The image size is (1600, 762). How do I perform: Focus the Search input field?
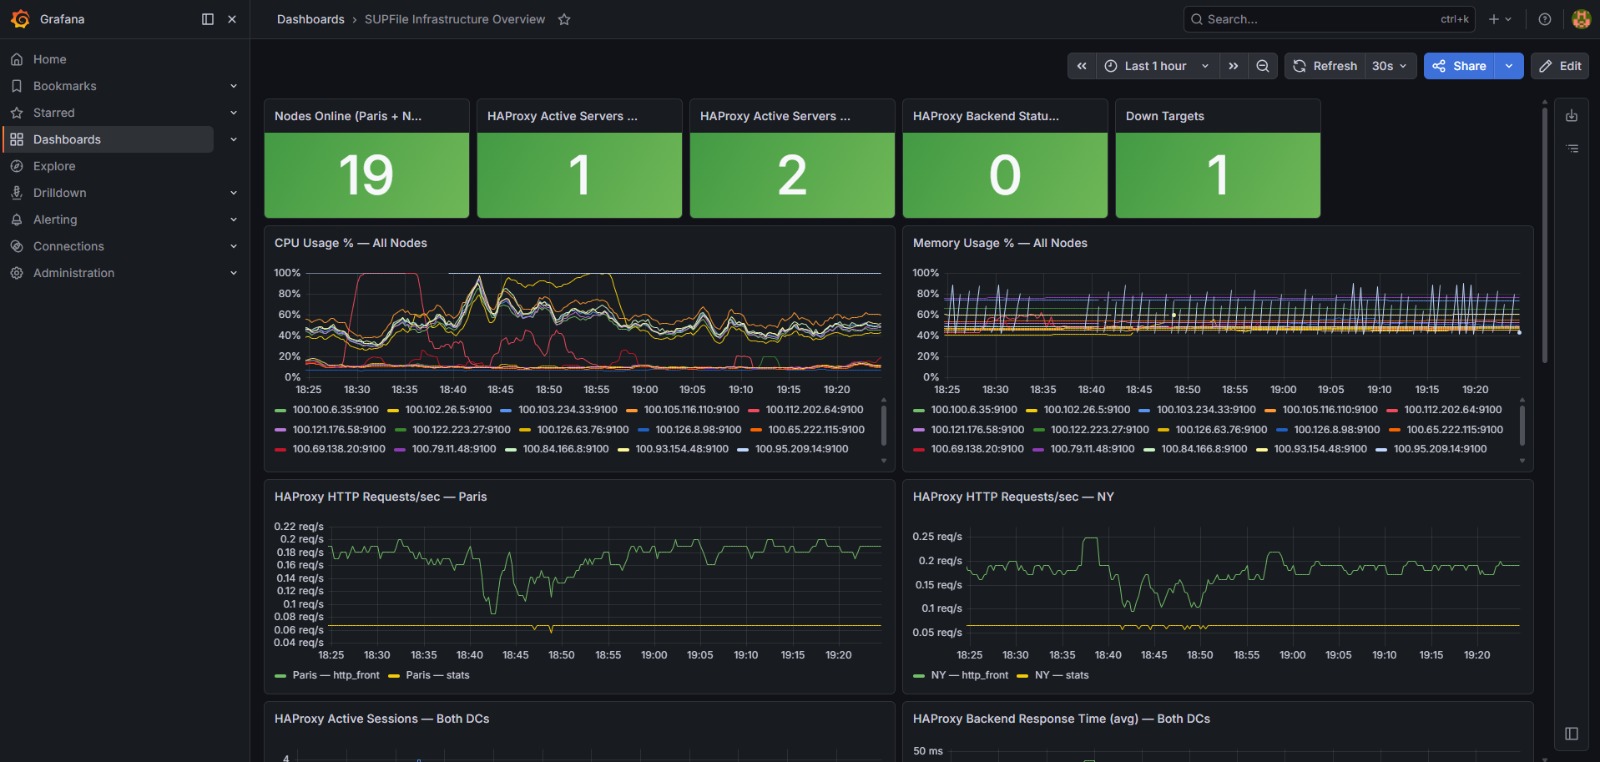pyautogui.click(x=1329, y=19)
